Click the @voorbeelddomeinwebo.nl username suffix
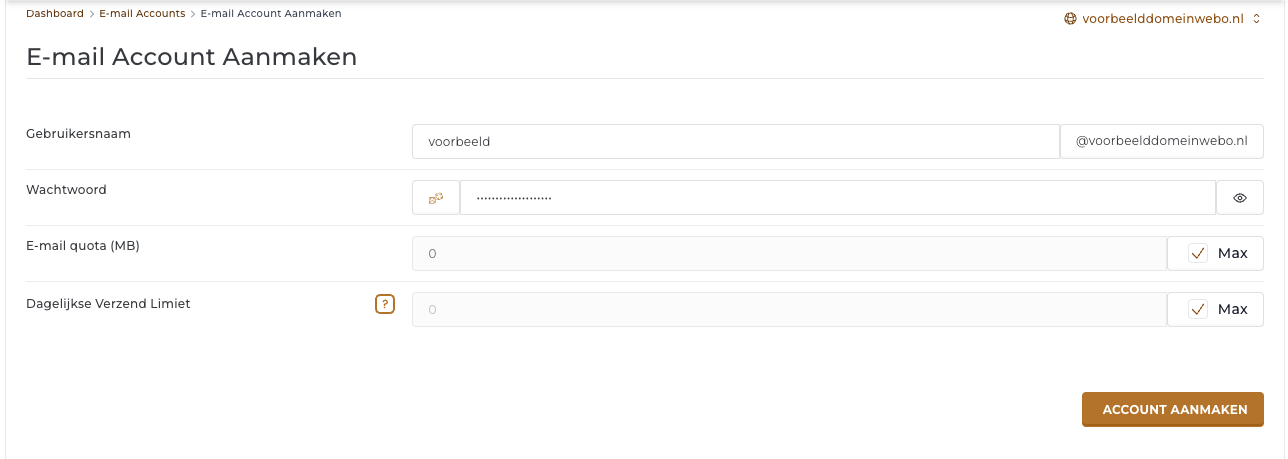This screenshot has height=459, width=1288. [1161, 142]
